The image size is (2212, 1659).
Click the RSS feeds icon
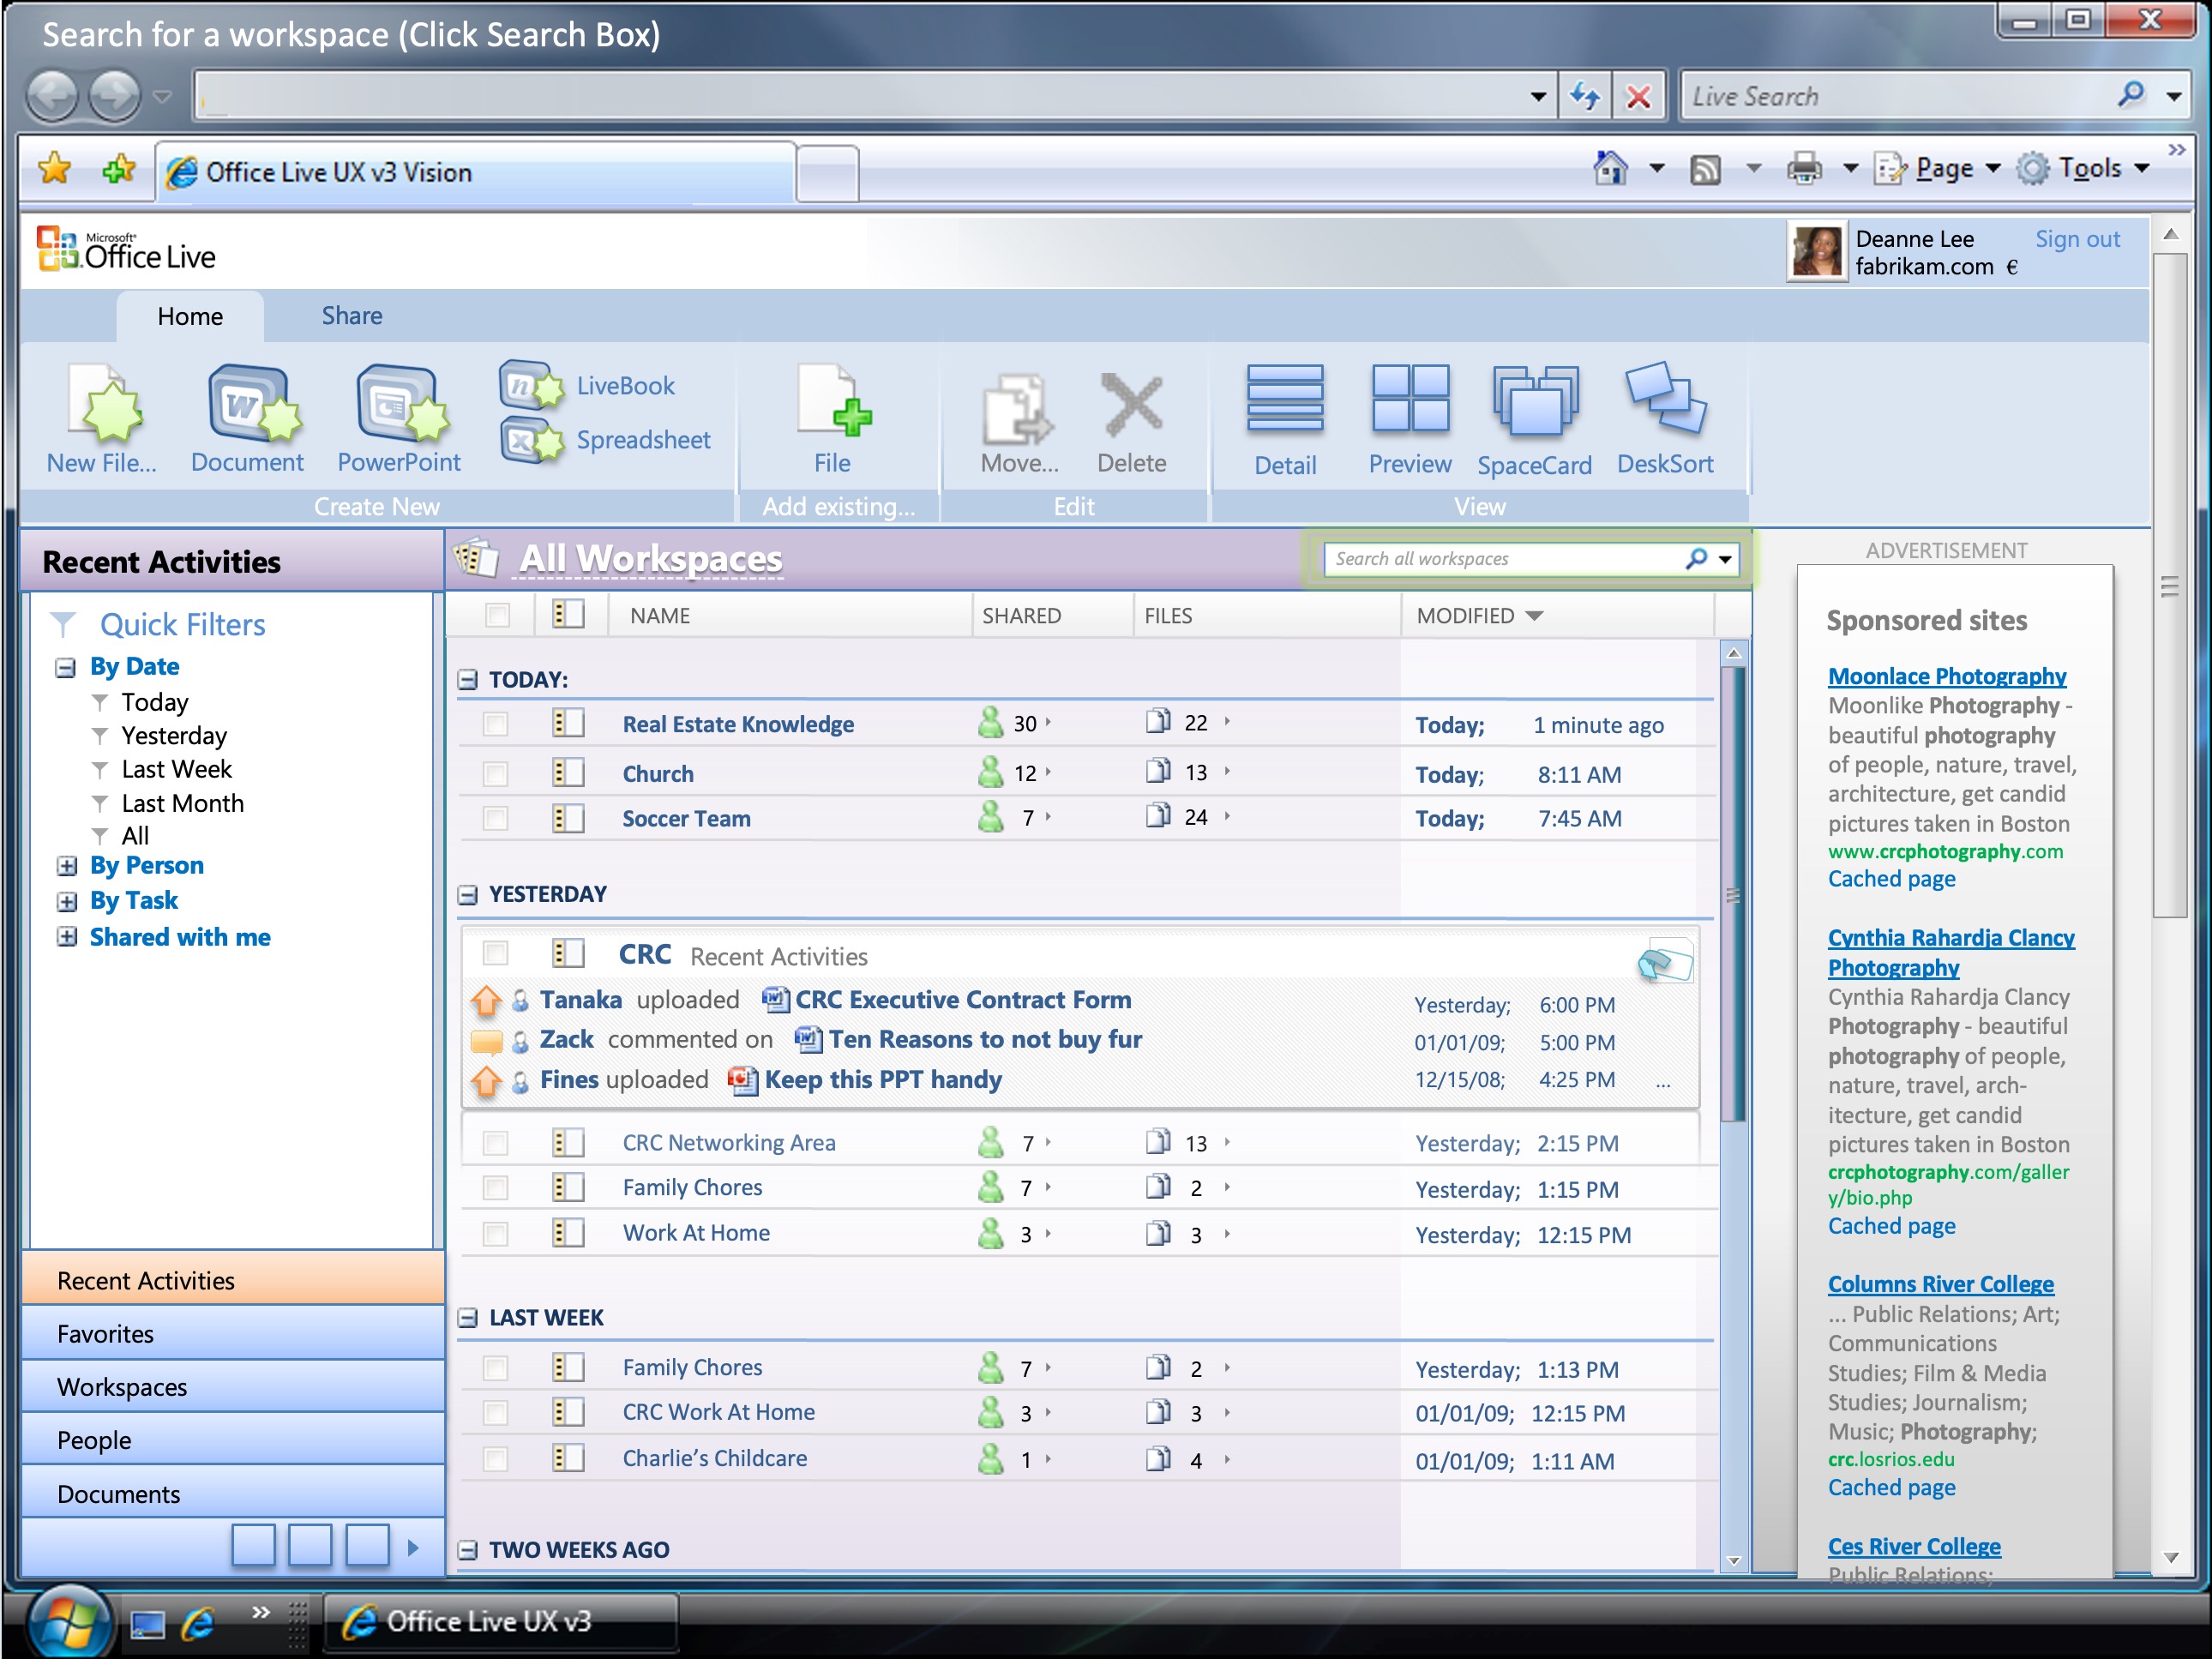tap(1705, 169)
